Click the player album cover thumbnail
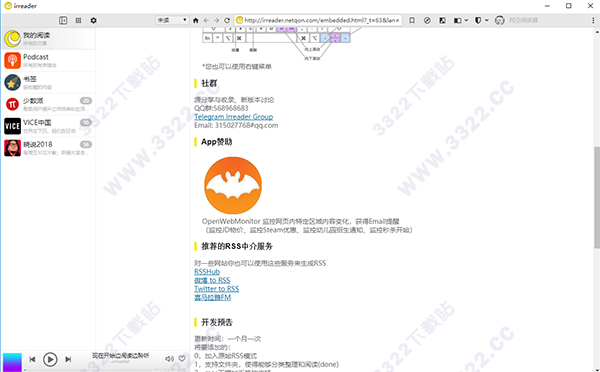Viewport: 600px width, 372px height. click(12, 362)
